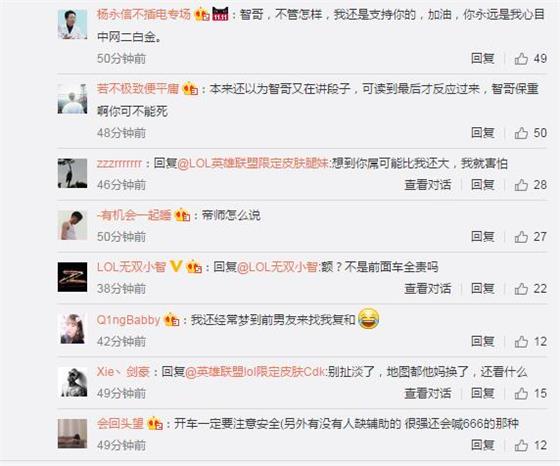Click thumbs-up on the 50-like comment
The image size is (560, 466).
tap(521, 133)
